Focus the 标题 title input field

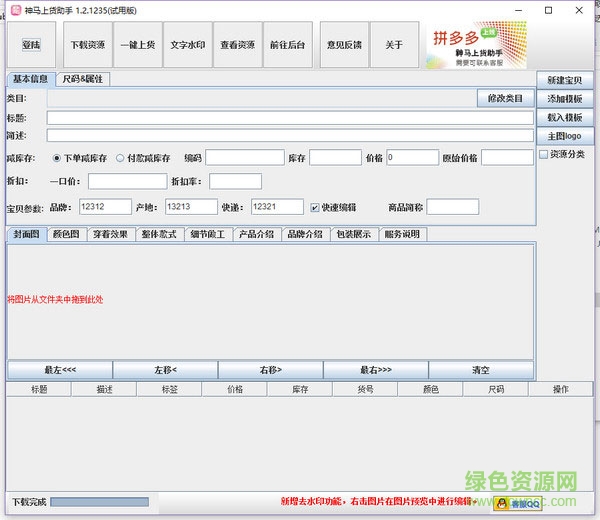(290, 117)
